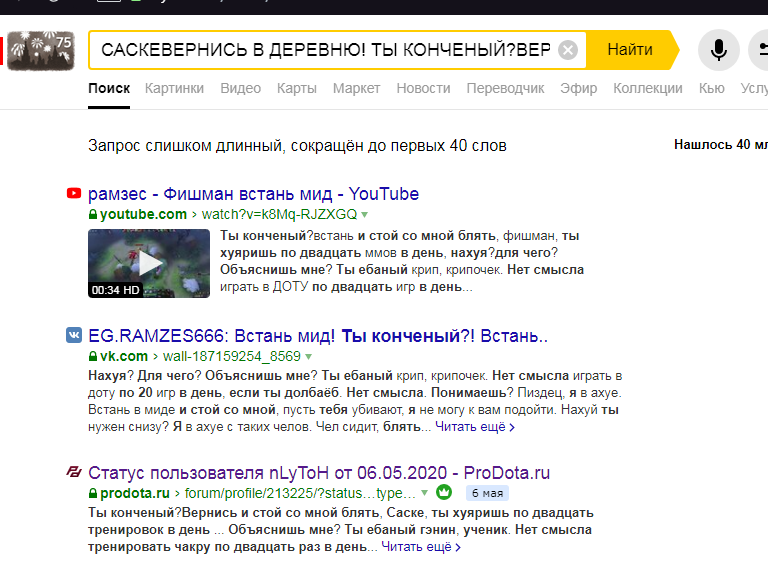The width and height of the screenshot is (768, 577).
Task: Click 'Читать ещё' in the prodota.ru result
Action: point(421,547)
